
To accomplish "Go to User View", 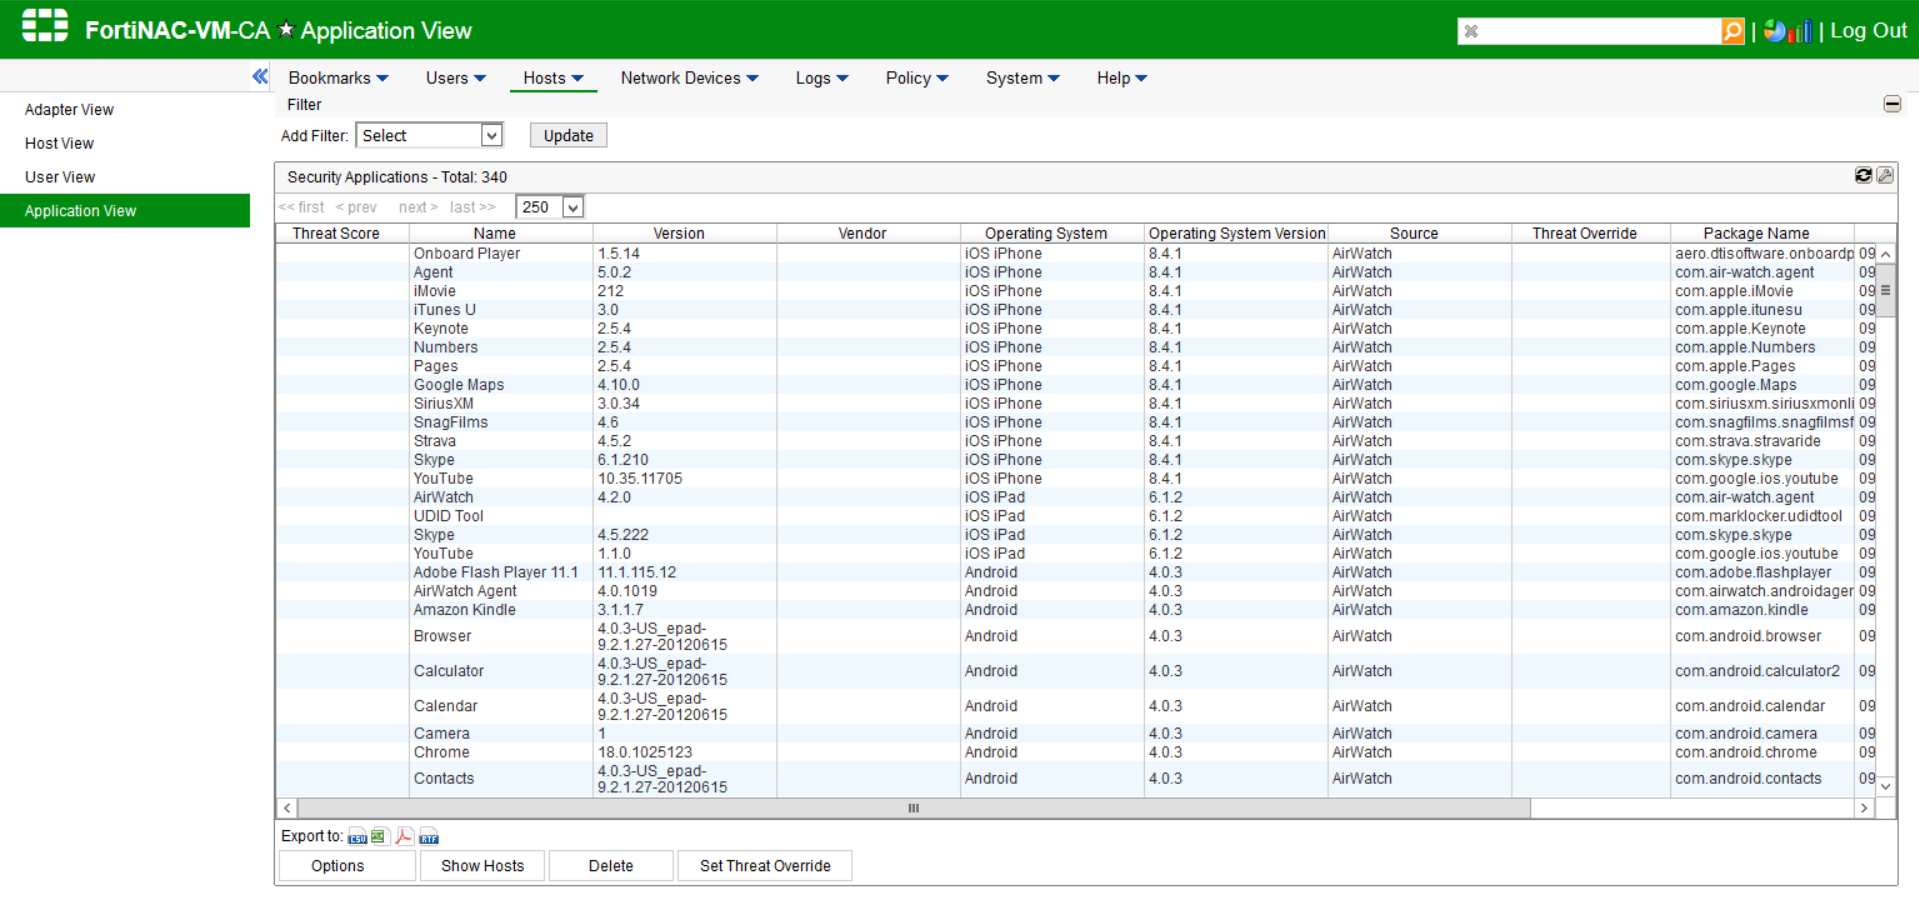I will tap(60, 177).
